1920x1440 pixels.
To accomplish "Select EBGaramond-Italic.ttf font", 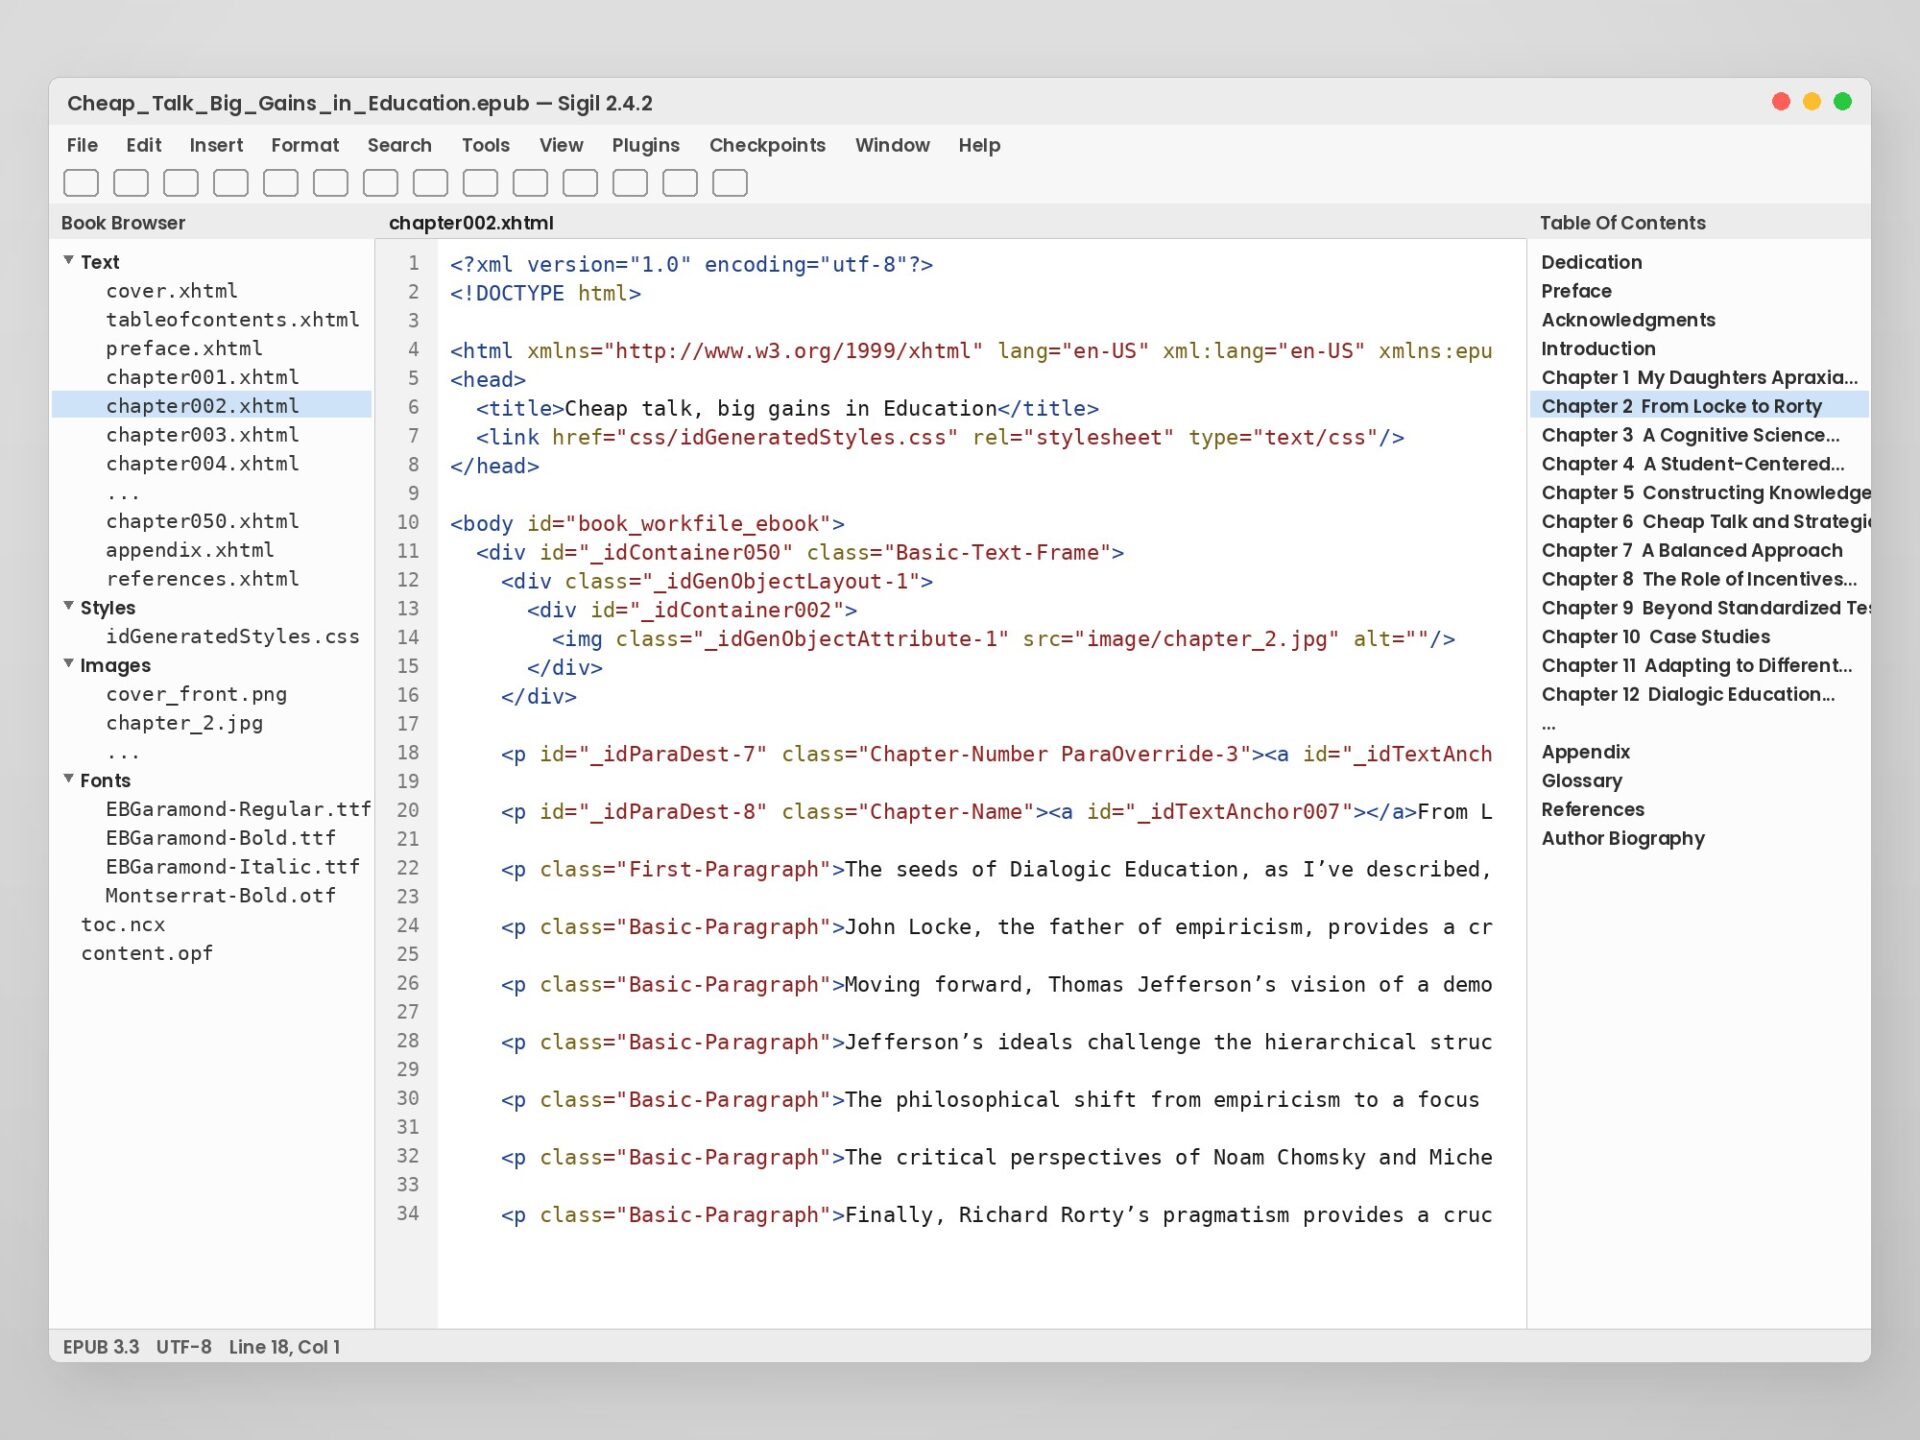I will click(232, 868).
